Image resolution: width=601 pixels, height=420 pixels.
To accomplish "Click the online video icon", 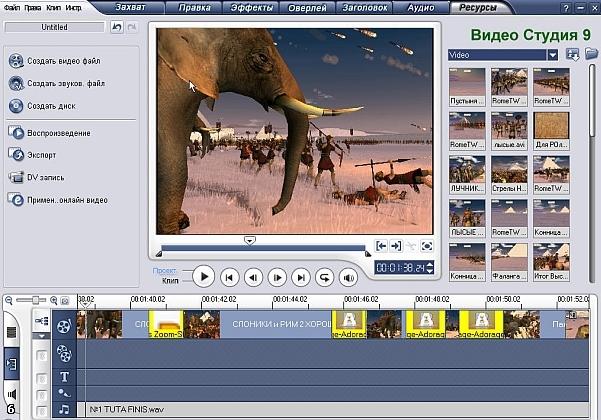I will coord(16,200).
